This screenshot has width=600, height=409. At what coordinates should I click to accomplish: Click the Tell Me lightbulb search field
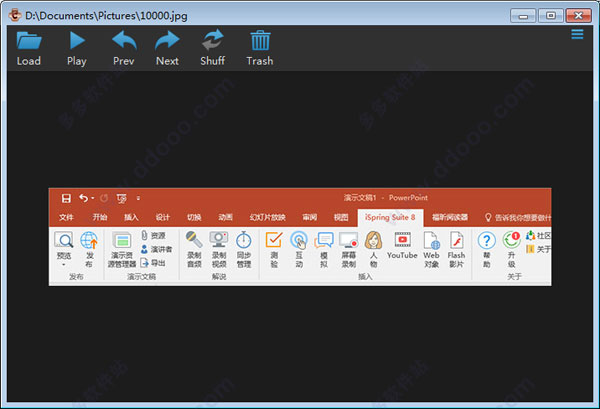coord(518,218)
